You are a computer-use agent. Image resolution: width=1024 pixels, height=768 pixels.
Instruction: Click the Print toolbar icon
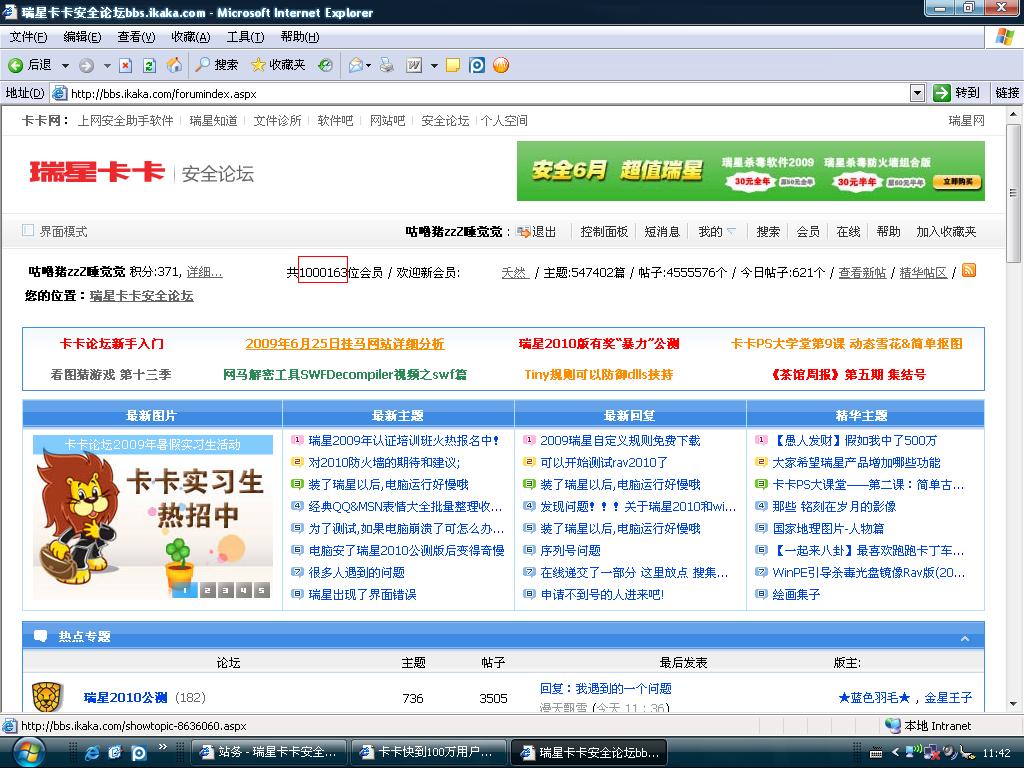[x=387, y=65]
